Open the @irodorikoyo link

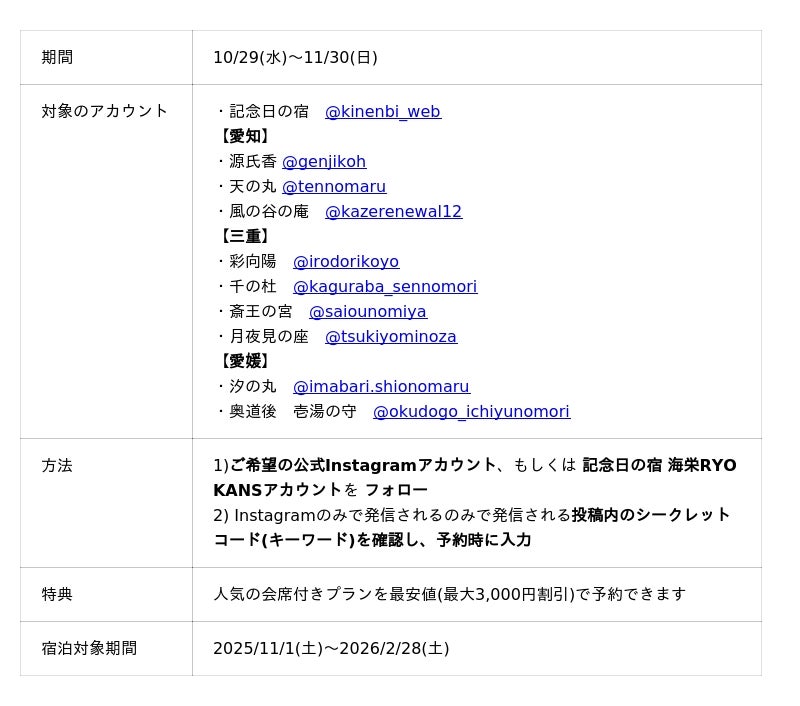(x=345, y=262)
